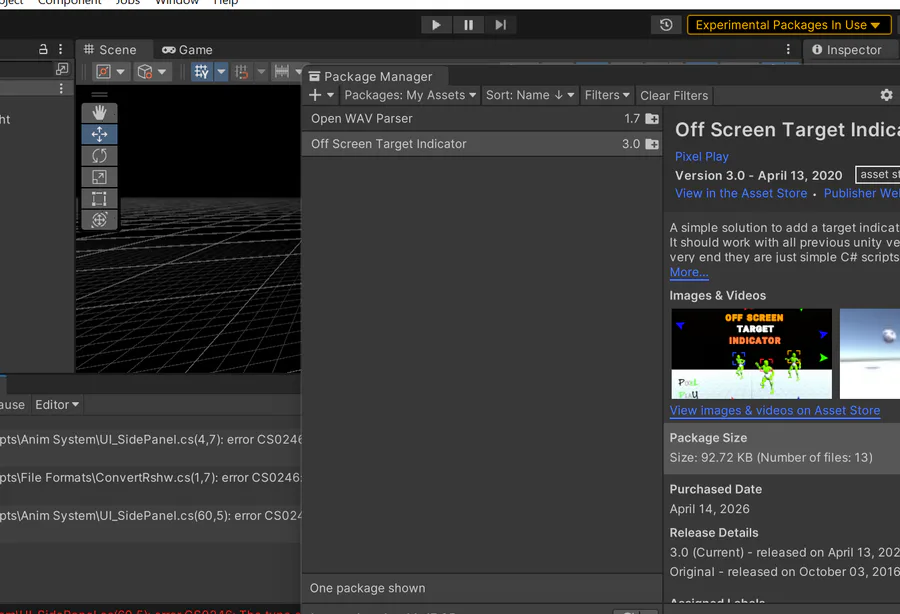The height and width of the screenshot is (614, 900).
Task: Open the pivot position dropdown arrow
Action: tap(121, 72)
